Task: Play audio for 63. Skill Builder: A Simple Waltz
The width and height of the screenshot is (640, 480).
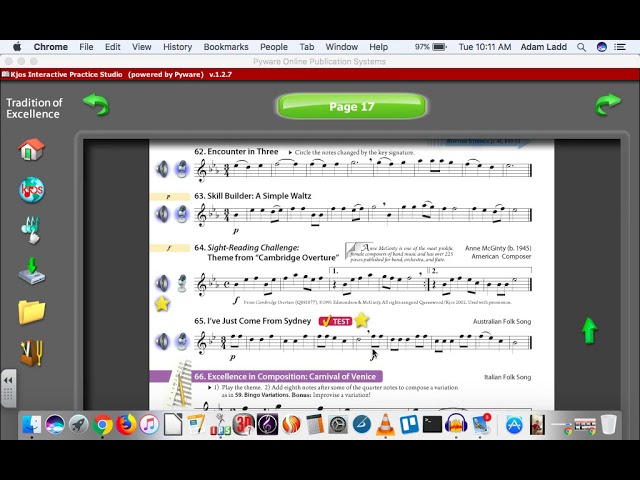Action: [162, 214]
